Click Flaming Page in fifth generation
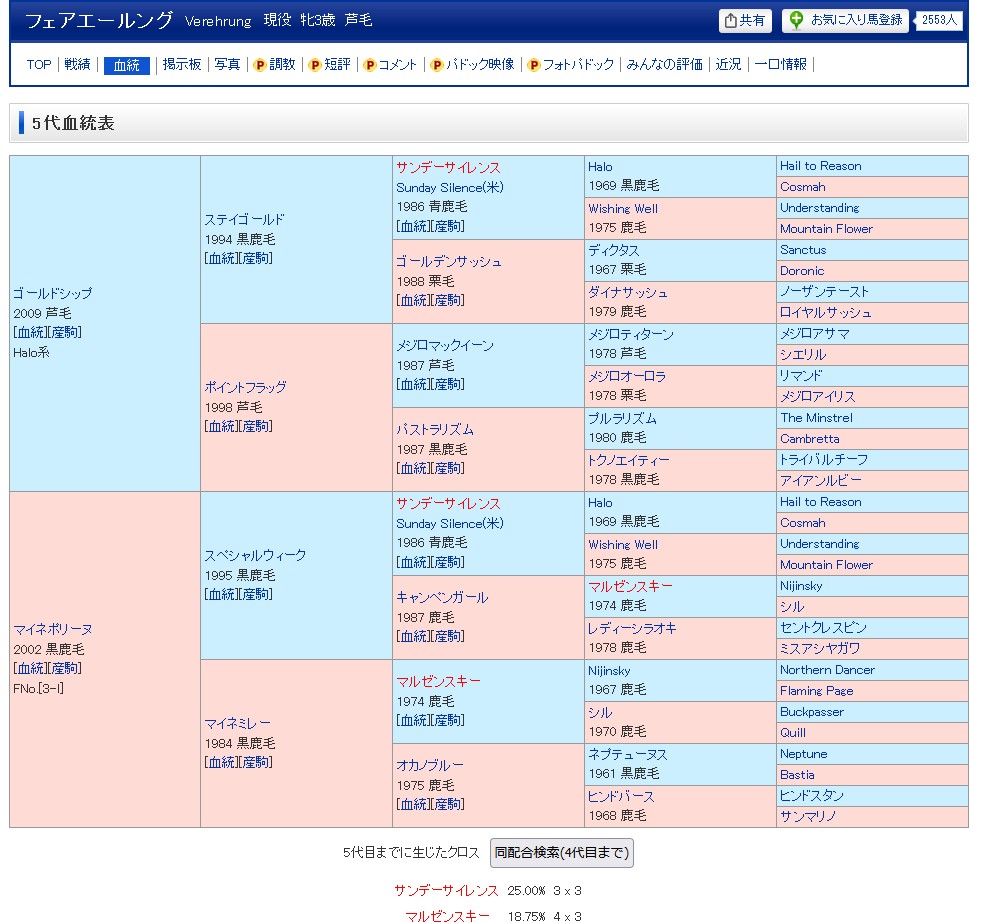This screenshot has height=923, width=986. 816,690
